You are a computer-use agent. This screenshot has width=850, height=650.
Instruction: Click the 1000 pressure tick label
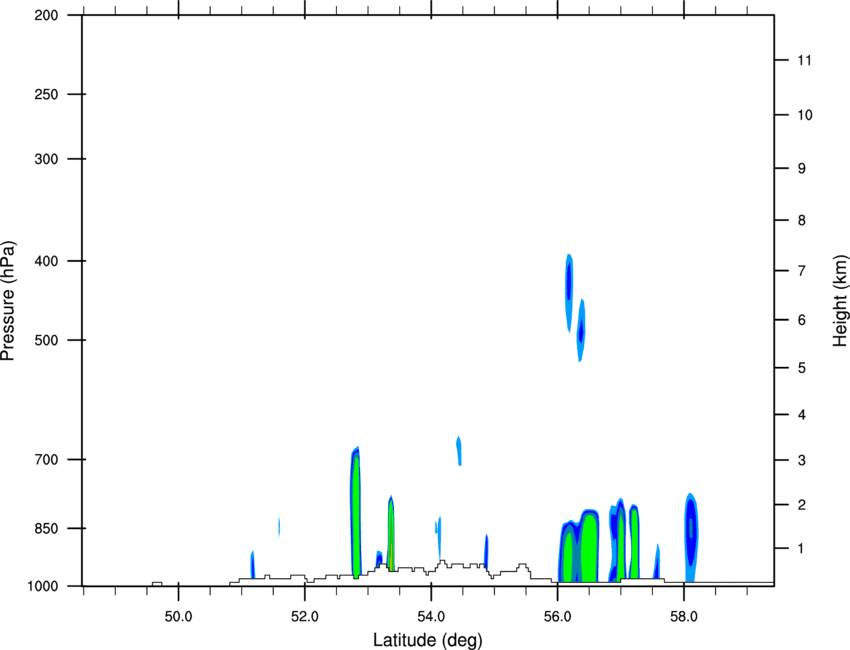[x=43, y=586]
